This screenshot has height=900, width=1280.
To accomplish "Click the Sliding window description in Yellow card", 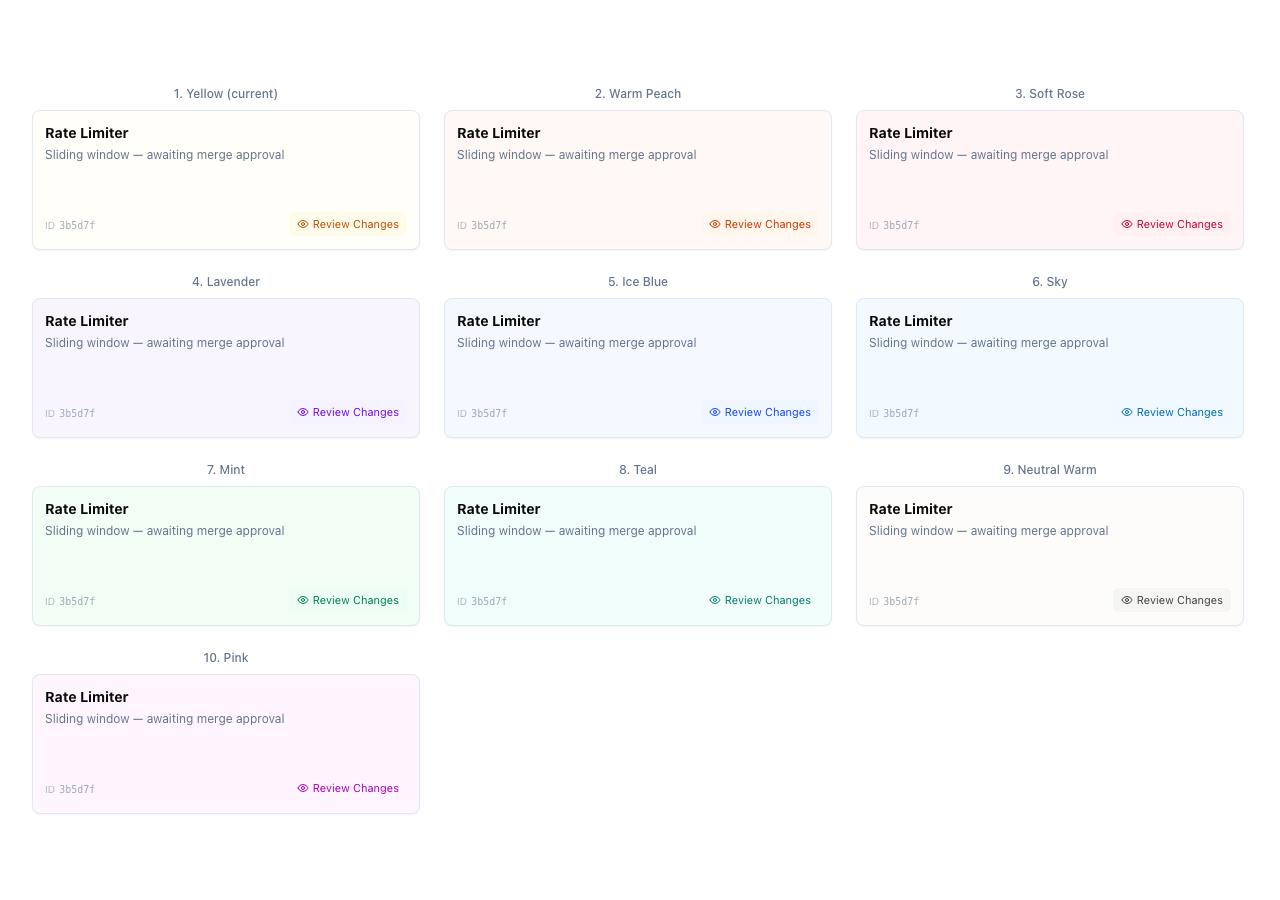I will 165,155.
